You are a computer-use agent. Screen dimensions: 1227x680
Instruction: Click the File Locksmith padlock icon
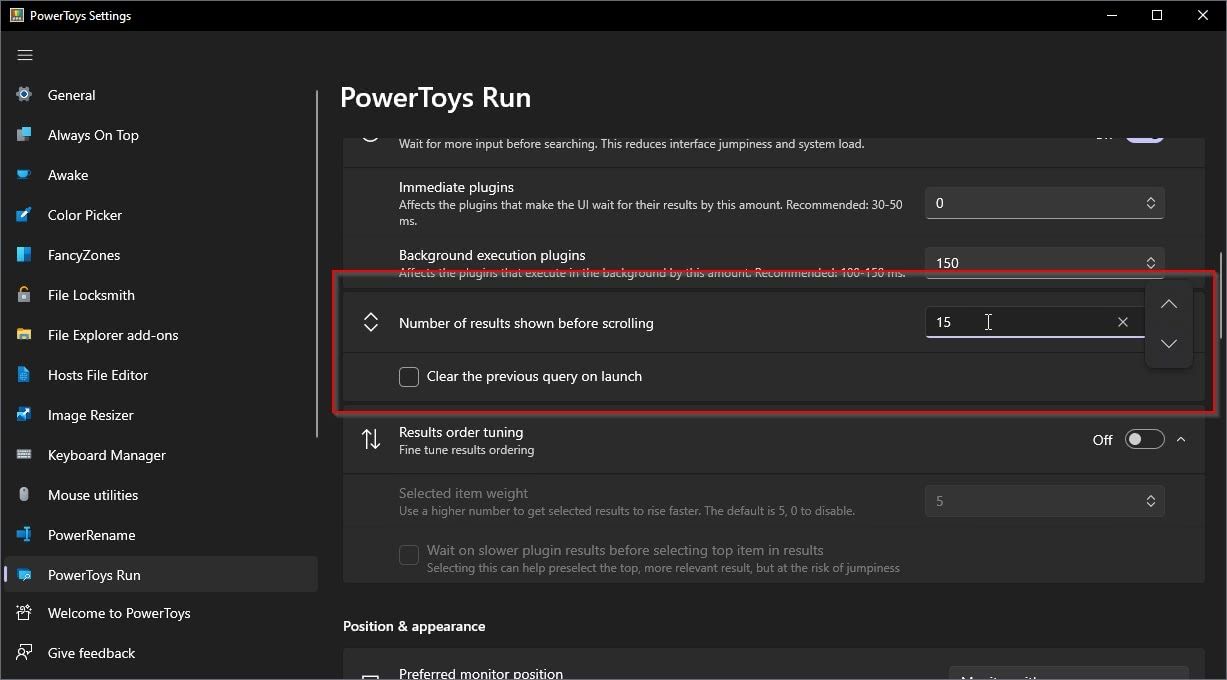(24, 295)
